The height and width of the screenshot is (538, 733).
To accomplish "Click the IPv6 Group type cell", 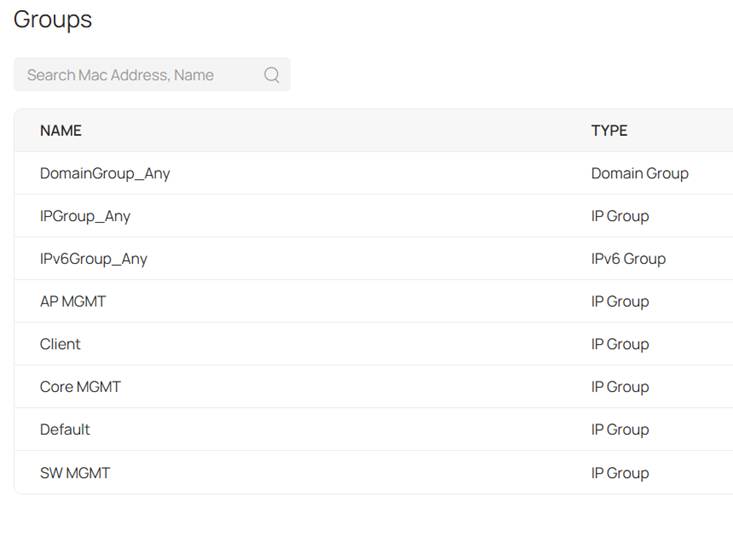I will coord(629,259).
